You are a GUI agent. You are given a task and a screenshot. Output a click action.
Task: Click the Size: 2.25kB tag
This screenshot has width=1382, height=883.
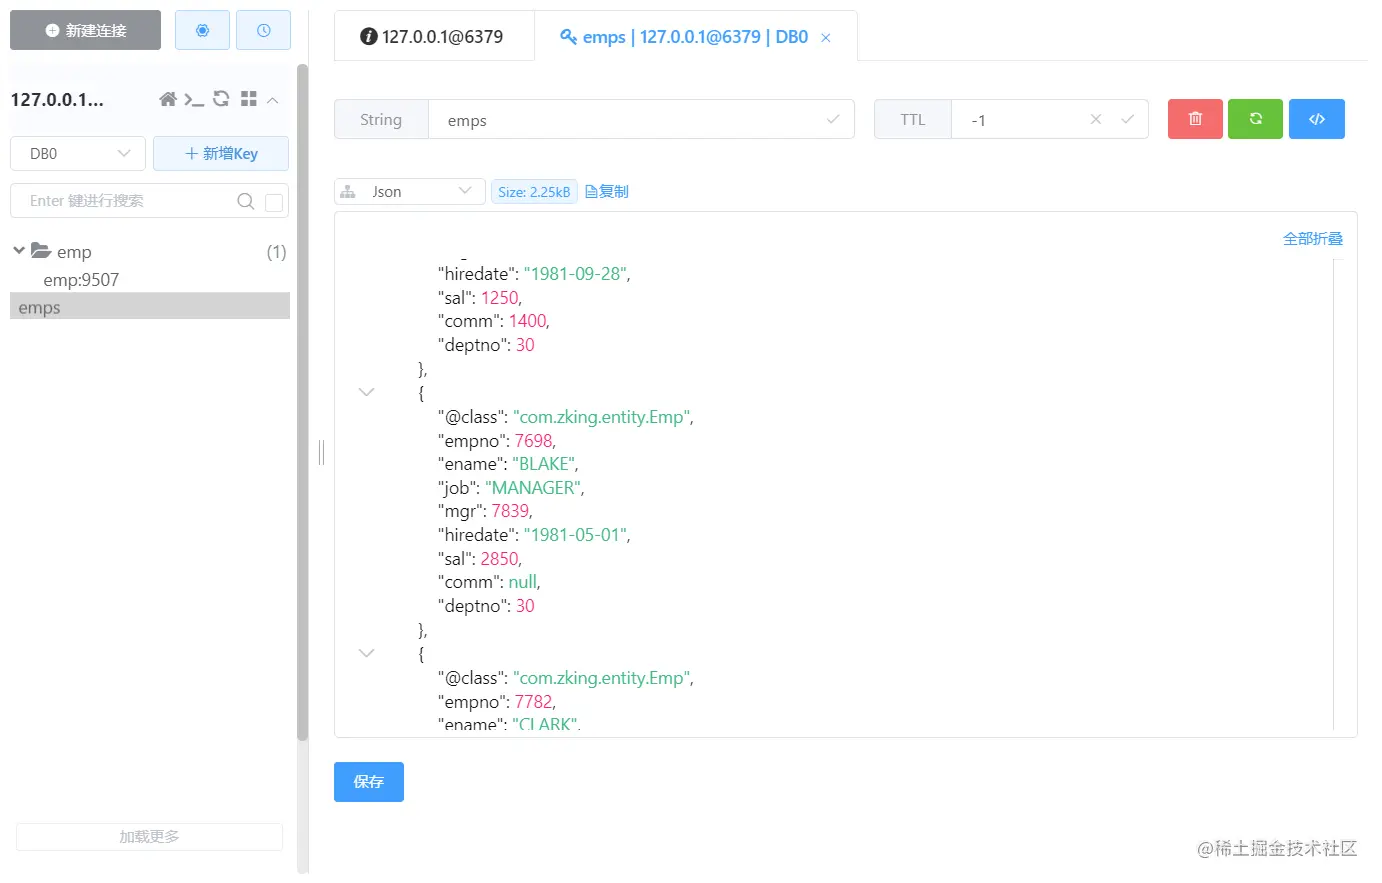[534, 192]
